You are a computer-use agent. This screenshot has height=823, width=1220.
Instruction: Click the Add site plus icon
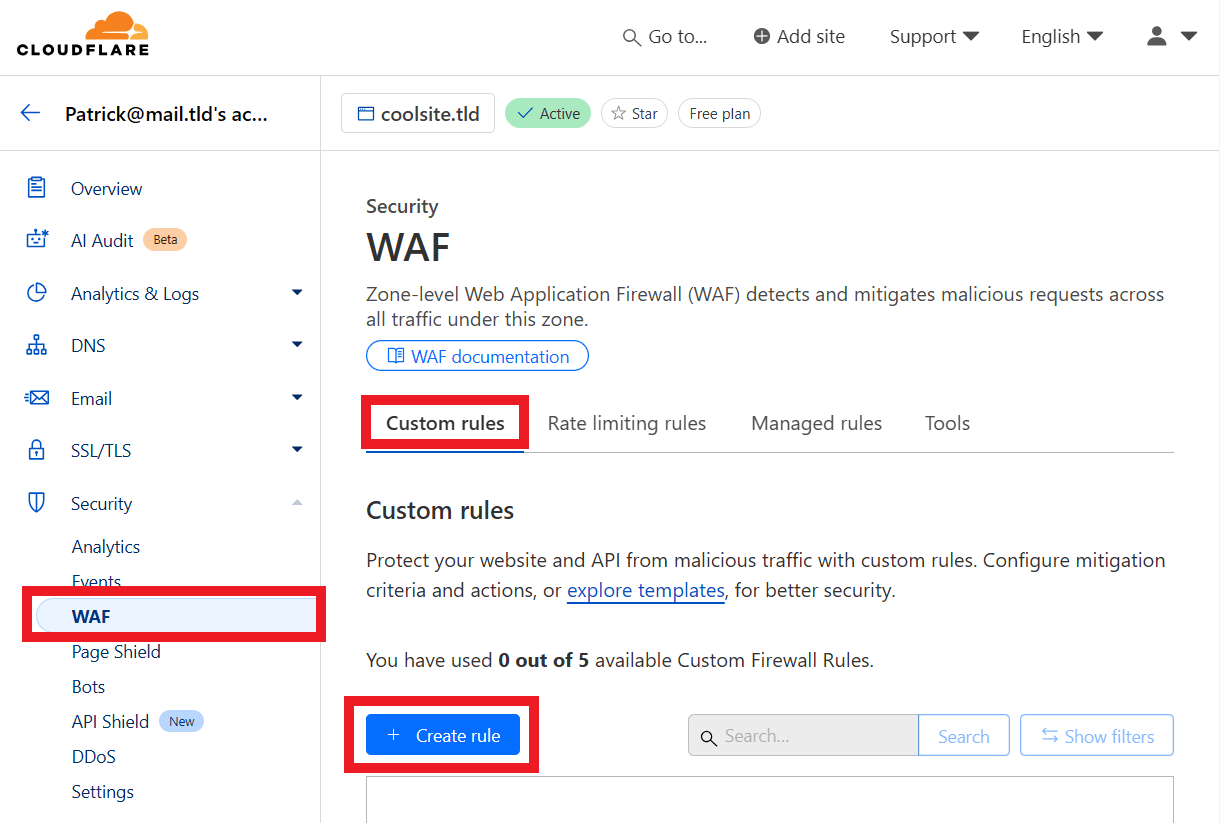pyautogui.click(x=762, y=36)
